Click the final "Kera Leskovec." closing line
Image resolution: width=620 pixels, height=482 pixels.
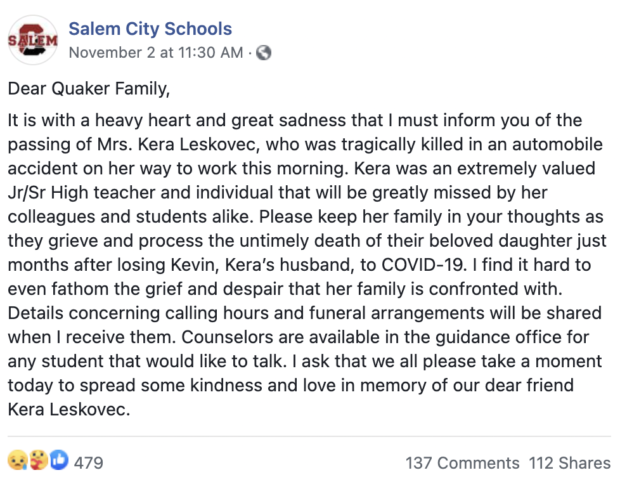pos(69,409)
